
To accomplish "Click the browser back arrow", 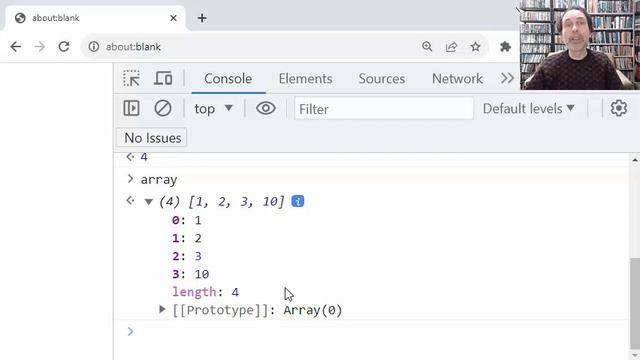I will pyautogui.click(x=16, y=47).
